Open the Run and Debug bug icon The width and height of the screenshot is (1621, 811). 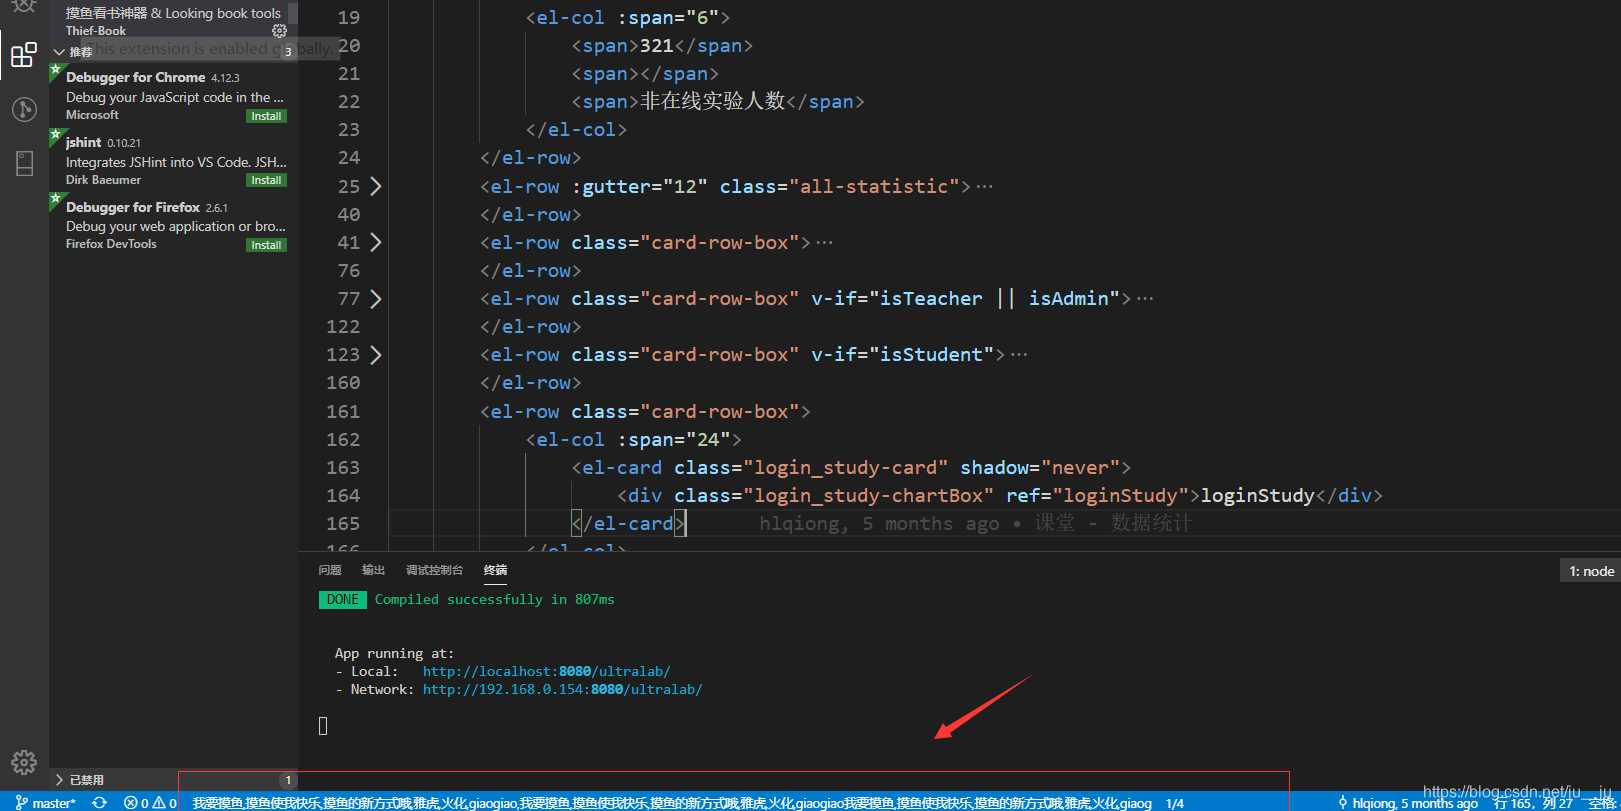point(24,6)
